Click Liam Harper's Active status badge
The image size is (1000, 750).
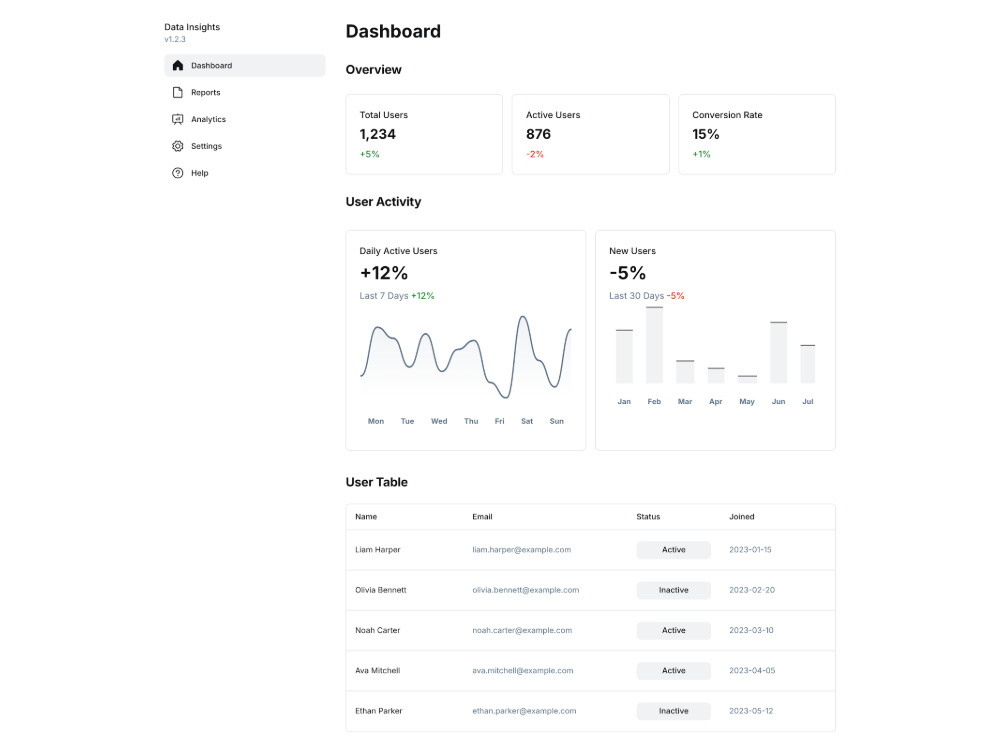tap(673, 550)
